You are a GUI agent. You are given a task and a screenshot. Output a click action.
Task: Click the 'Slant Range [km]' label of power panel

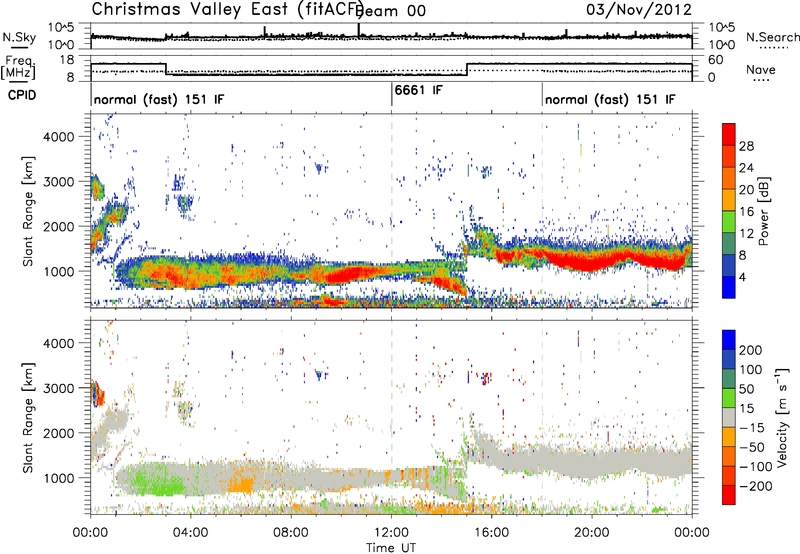28,211
